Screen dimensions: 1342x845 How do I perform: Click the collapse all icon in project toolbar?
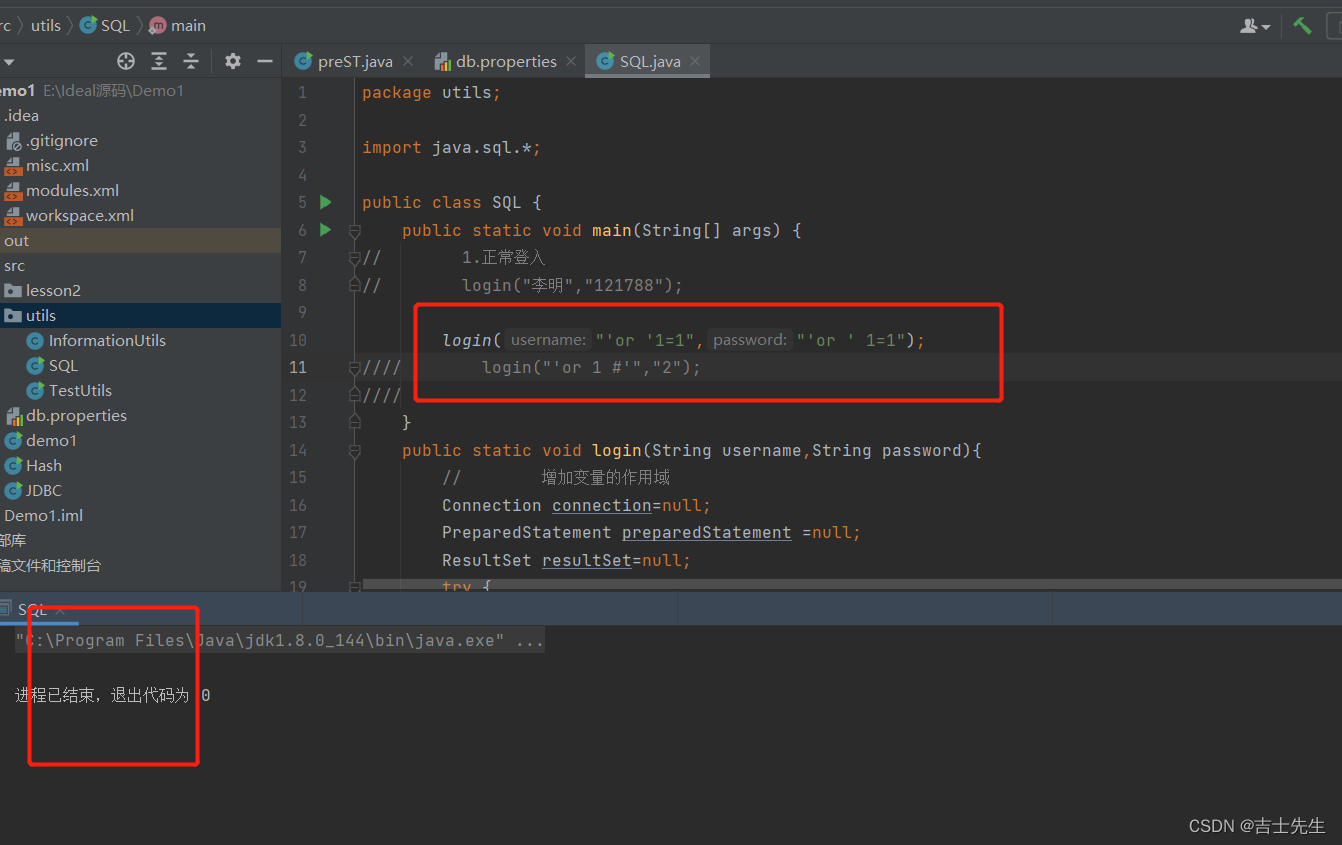[191, 61]
